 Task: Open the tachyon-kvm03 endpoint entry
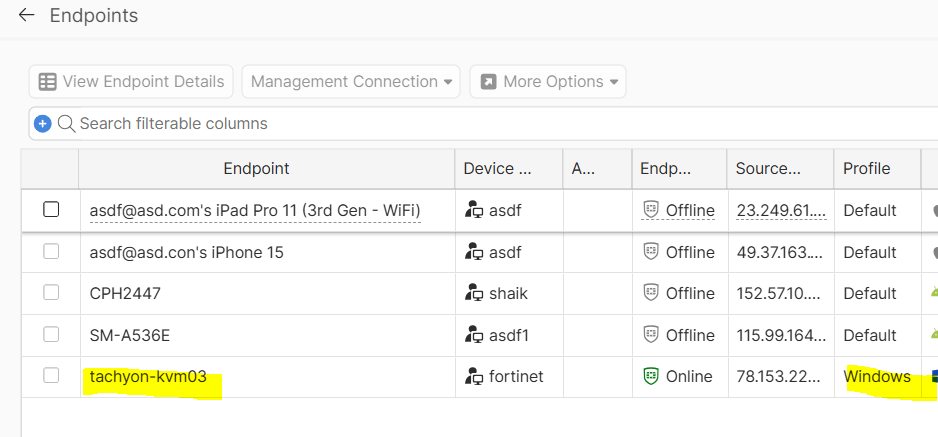pos(148,377)
